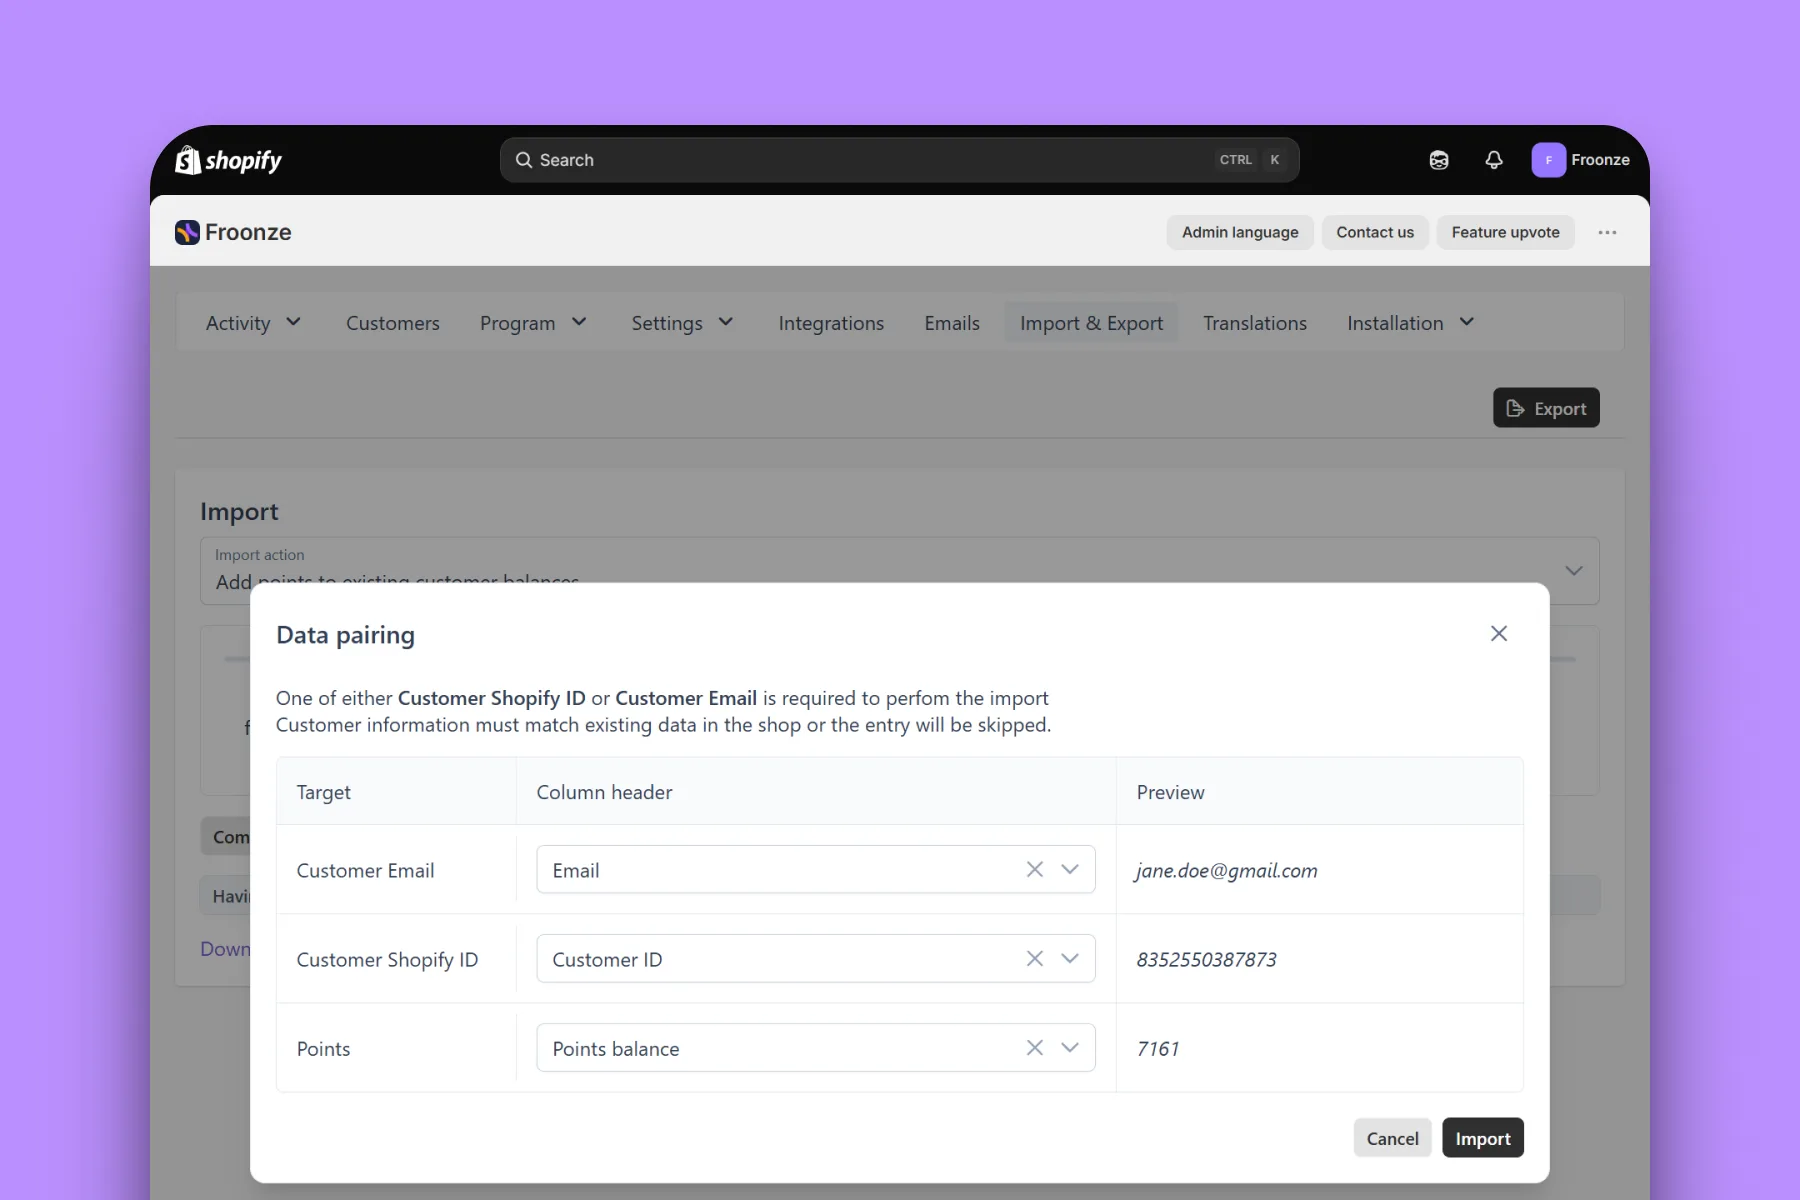
Task: Clear the Email column selection
Action: pos(1035,870)
